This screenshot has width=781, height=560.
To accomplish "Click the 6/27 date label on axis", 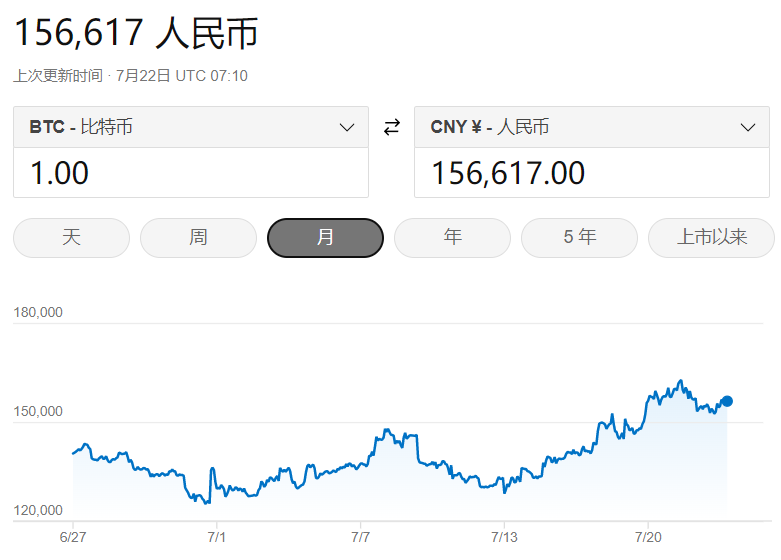I will pos(73,538).
